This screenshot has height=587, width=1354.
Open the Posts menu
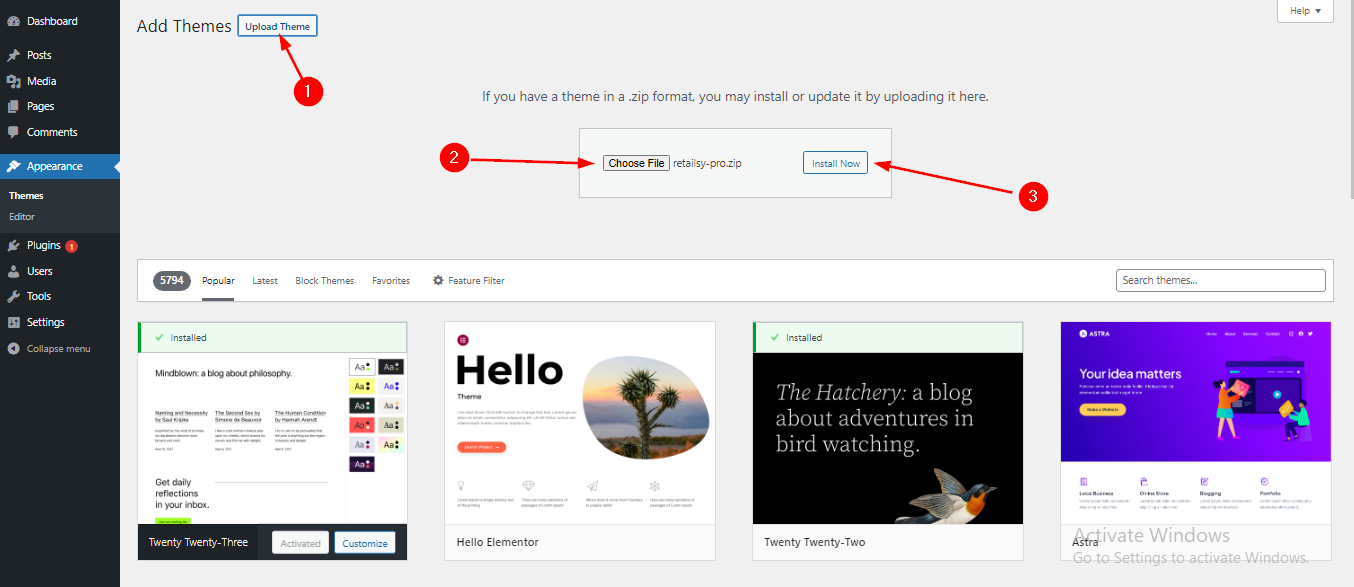click(x=60, y=55)
